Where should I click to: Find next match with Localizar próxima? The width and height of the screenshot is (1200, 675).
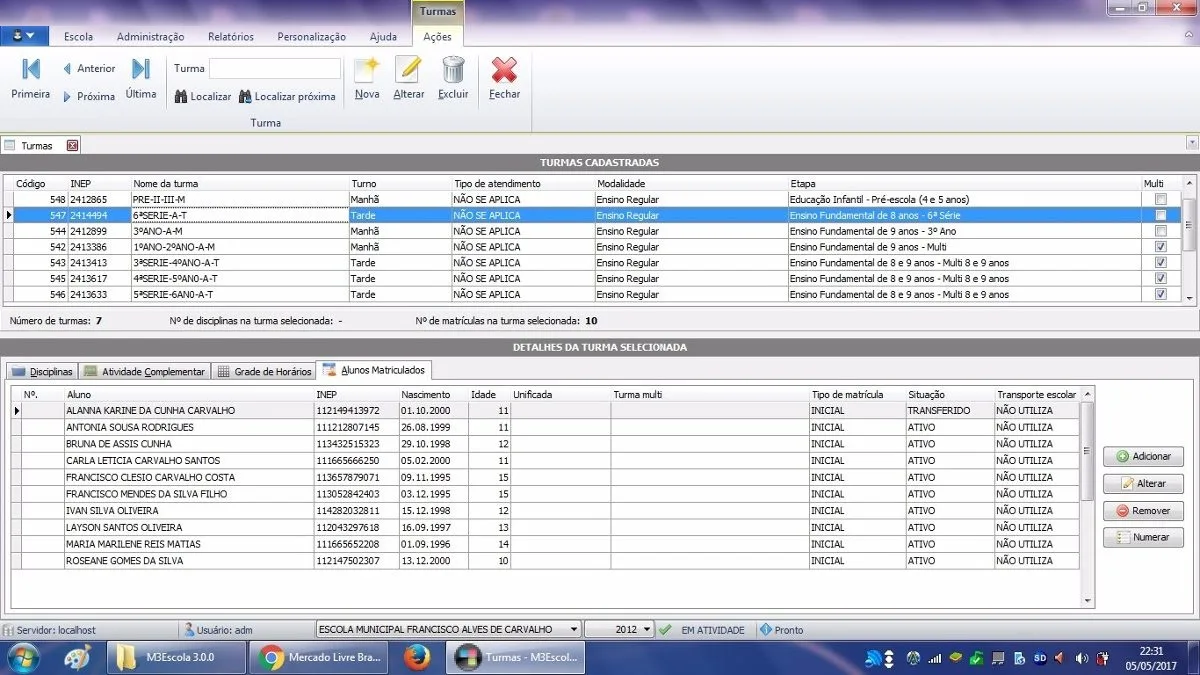pos(287,97)
